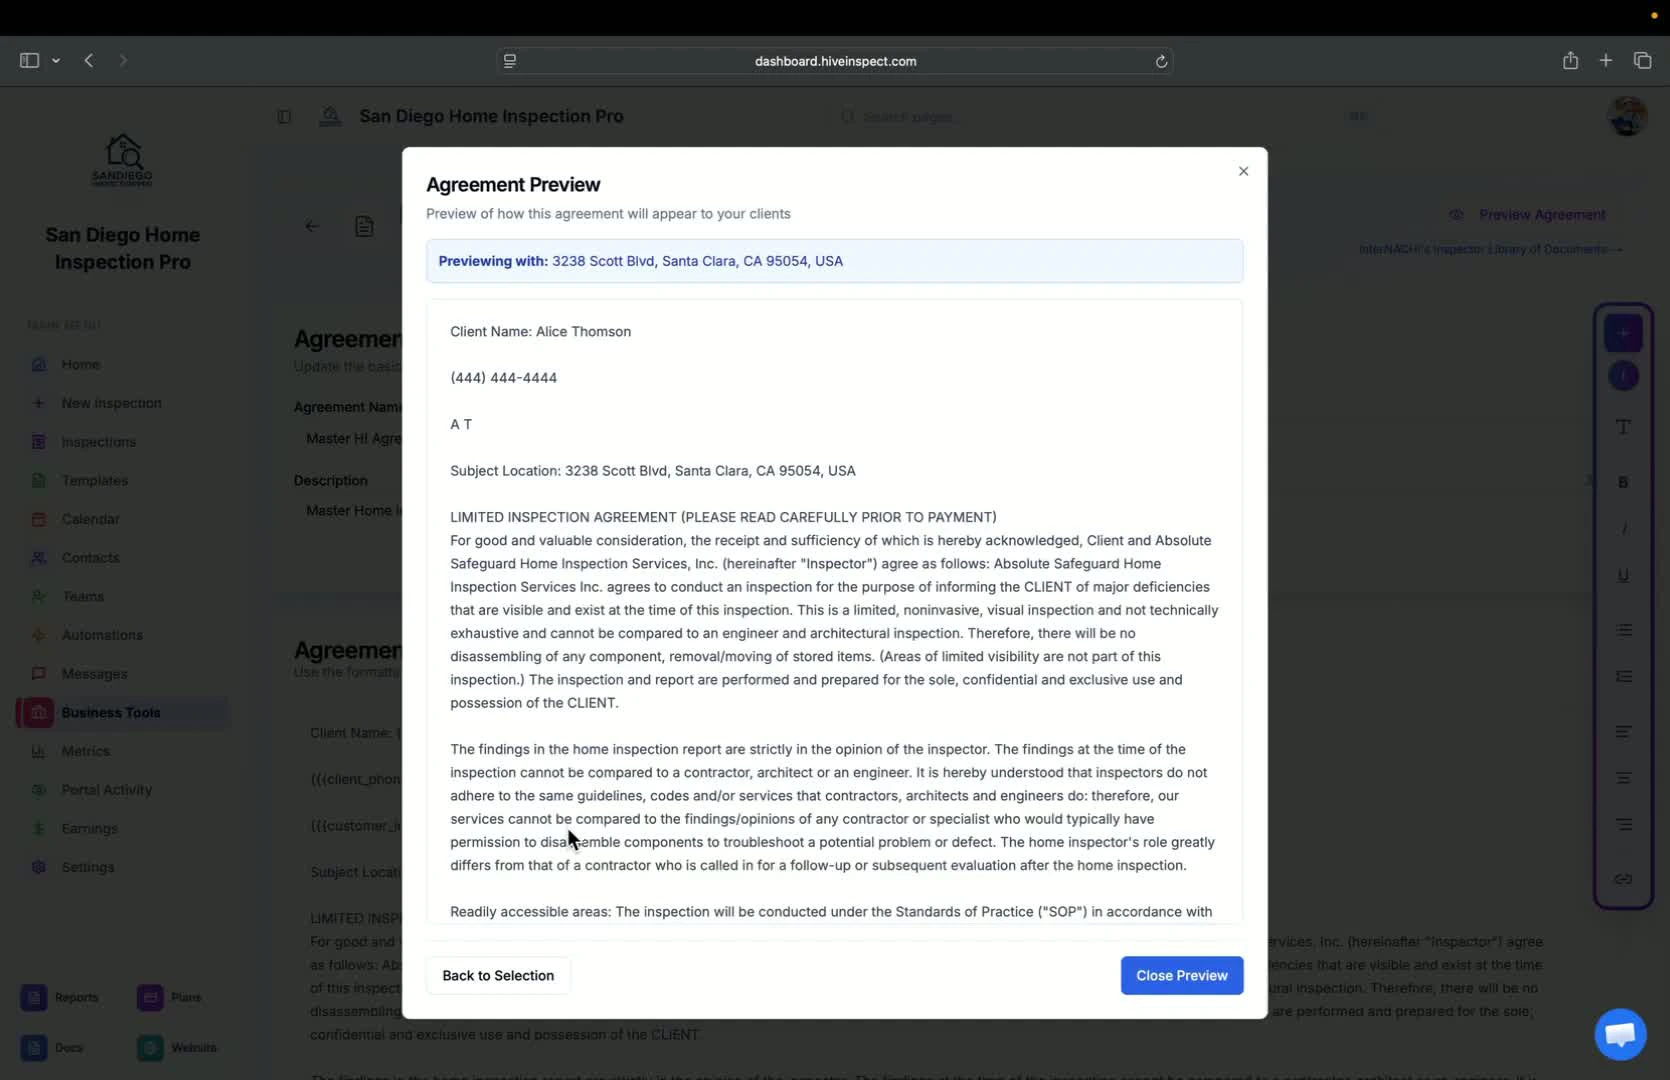Screen dimensions: 1670x1080
Task: Click the dashboard.hiveinspect.com address bar
Action: coord(836,60)
